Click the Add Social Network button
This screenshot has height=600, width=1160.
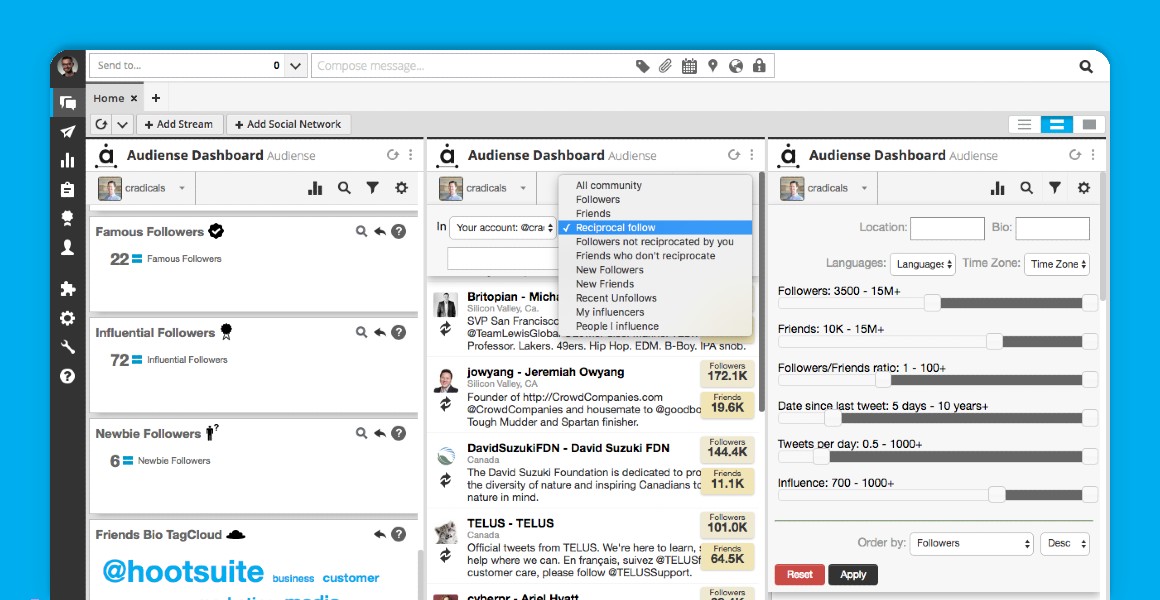(289, 124)
